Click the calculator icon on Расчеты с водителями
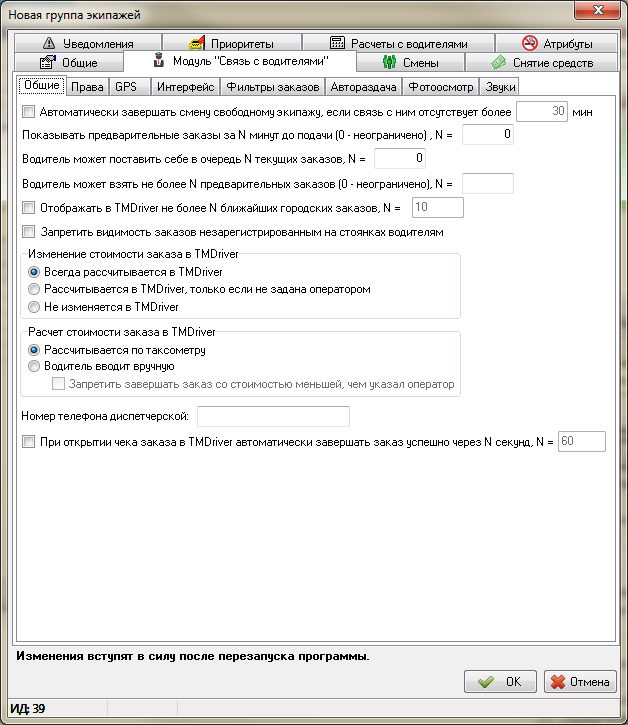 (x=337, y=44)
